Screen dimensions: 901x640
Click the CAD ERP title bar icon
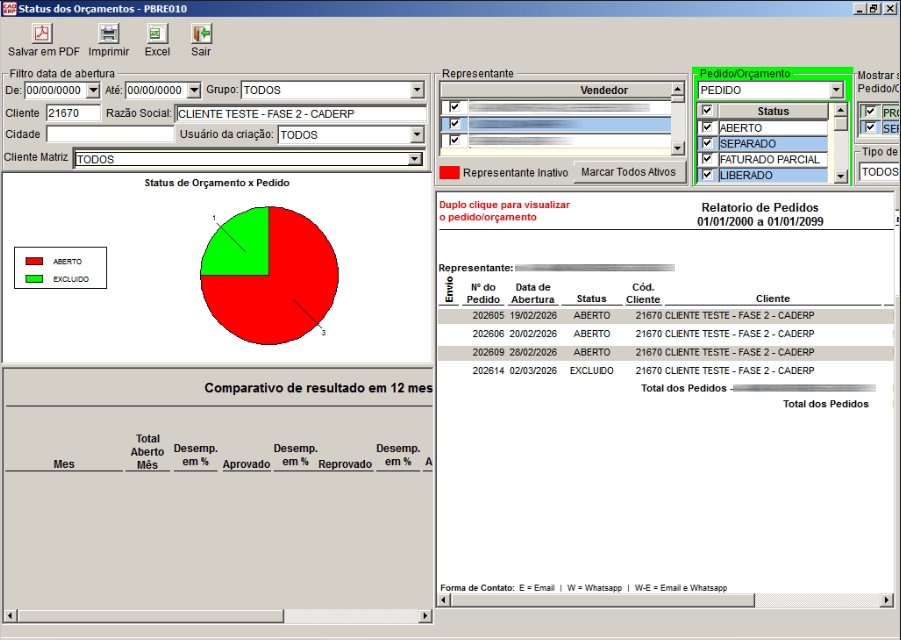click(9, 9)
